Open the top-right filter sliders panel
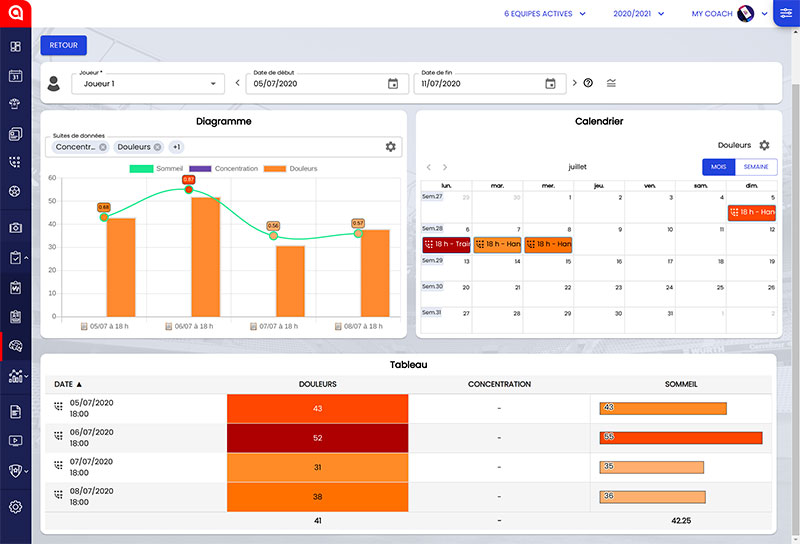The width and height of the screenshot is (800, 544). (786, 13)
